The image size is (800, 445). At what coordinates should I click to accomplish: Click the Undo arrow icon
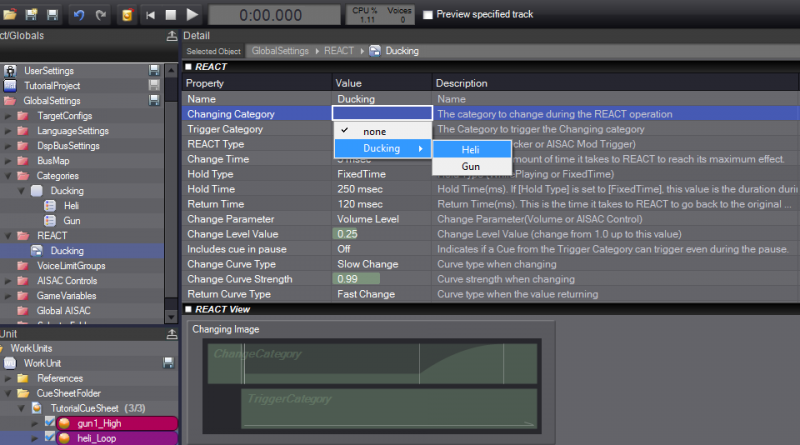point(80,14)
